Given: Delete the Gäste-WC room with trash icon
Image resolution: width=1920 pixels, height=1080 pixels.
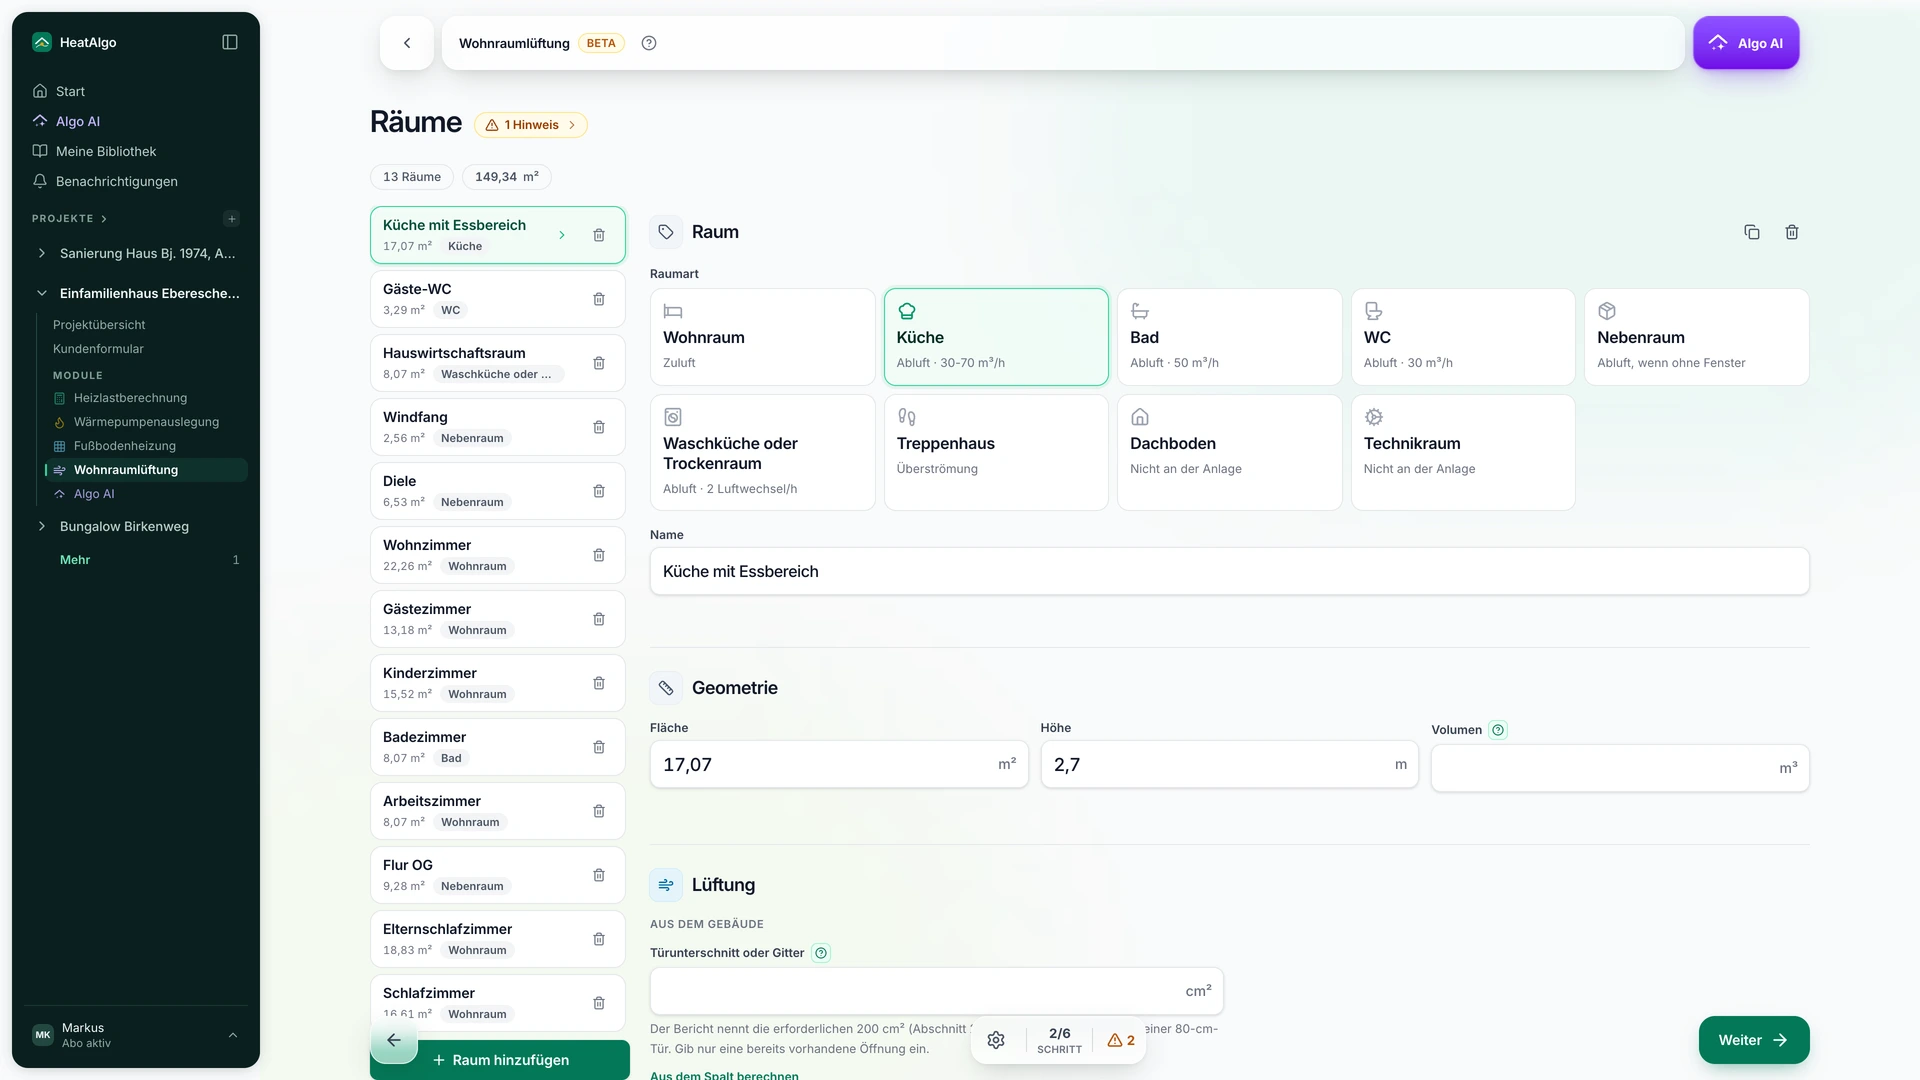Looking at the screenshot, I should pyautogui.click(x=599, y=299).
